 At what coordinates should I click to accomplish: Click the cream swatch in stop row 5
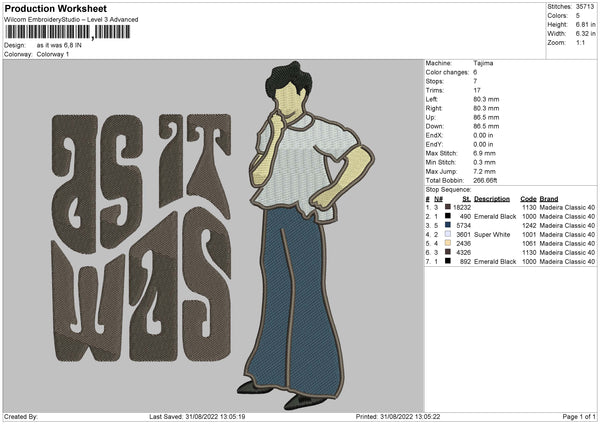[x=448, y=243]
